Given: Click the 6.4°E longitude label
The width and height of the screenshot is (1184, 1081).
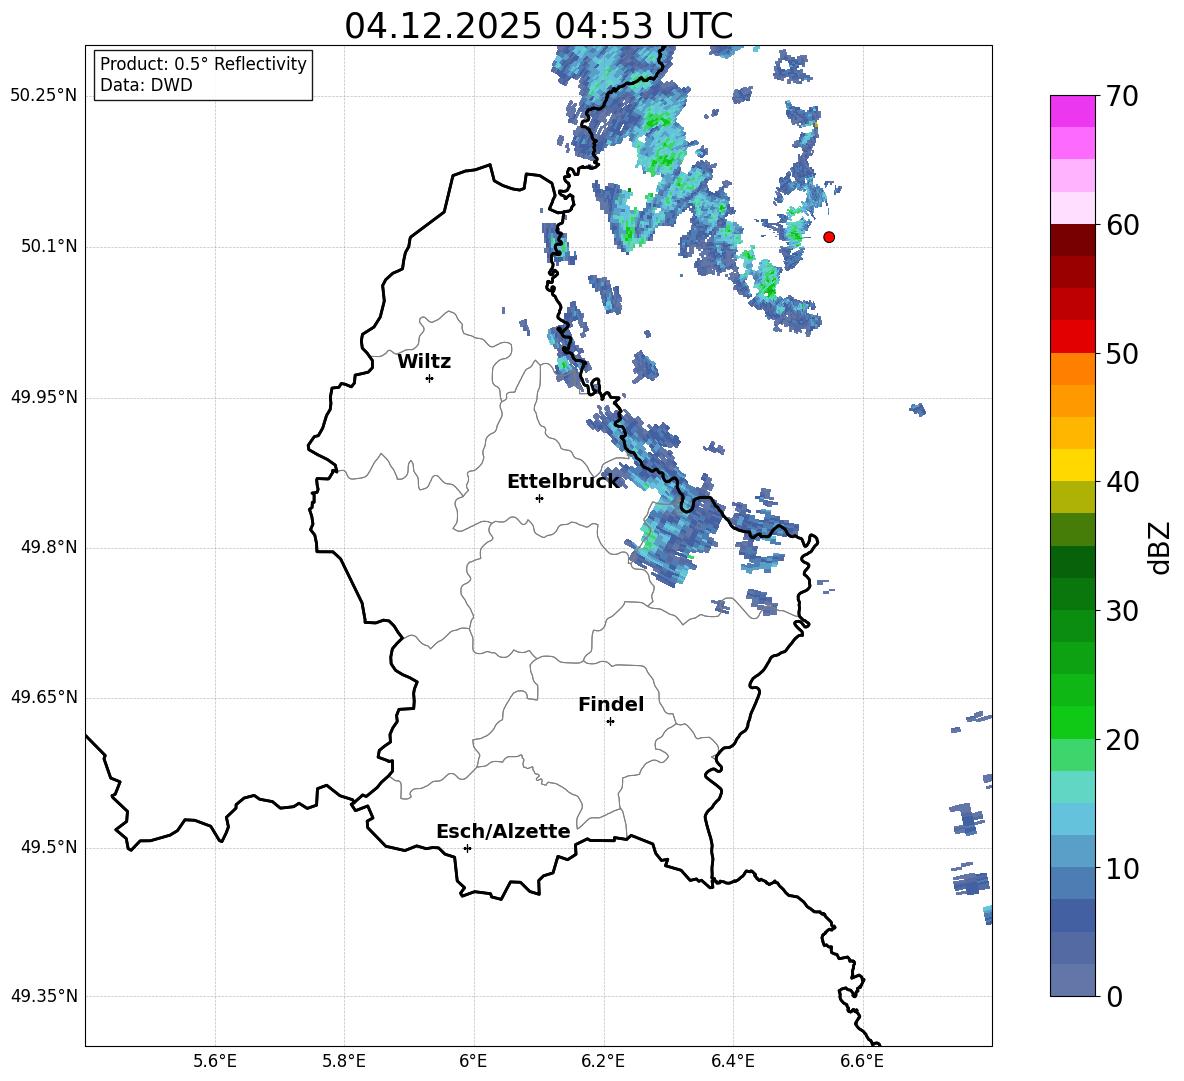Looking at the screenshot, I should click(732, 1061).
